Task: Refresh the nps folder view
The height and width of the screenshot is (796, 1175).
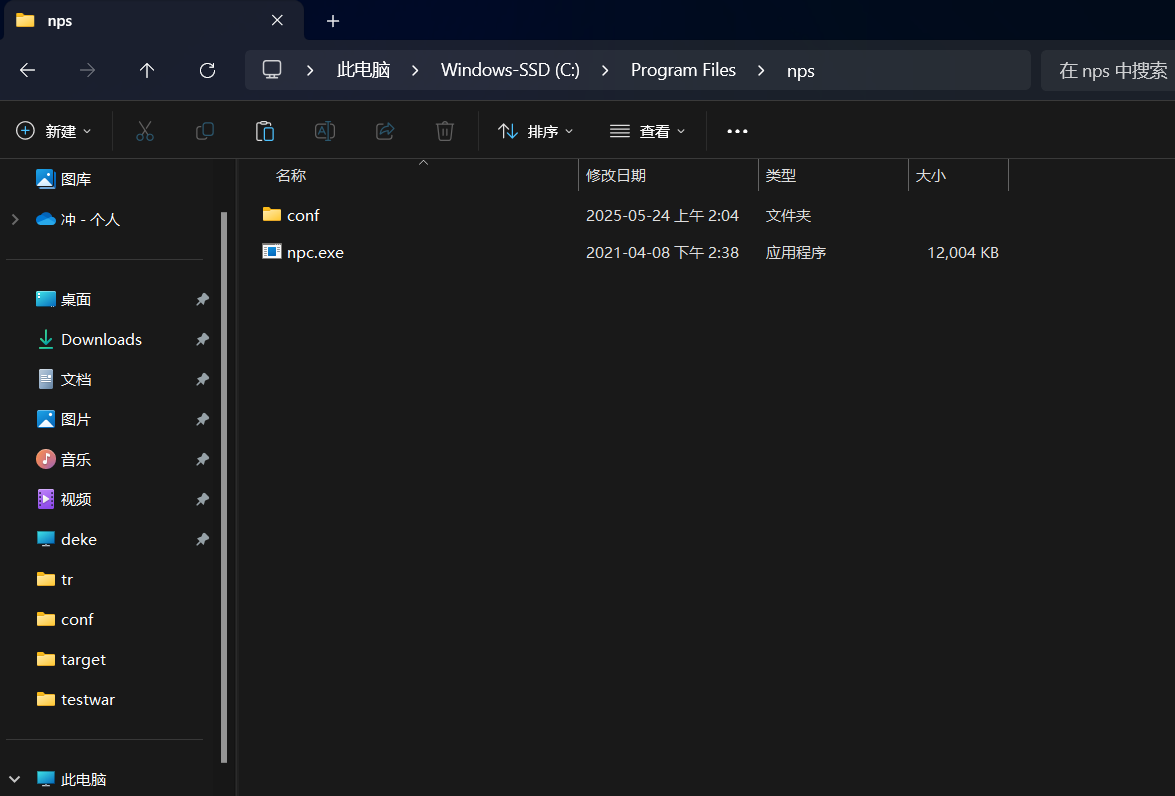Action: pos(208,70)
